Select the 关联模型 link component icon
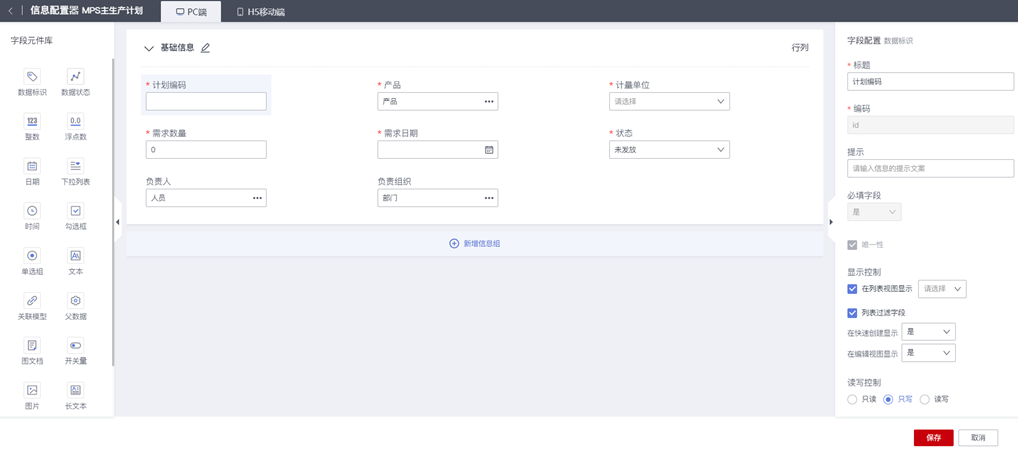The height and width of the screenshot is (451, 1018). pyautogui.click(x=32, y=301)
